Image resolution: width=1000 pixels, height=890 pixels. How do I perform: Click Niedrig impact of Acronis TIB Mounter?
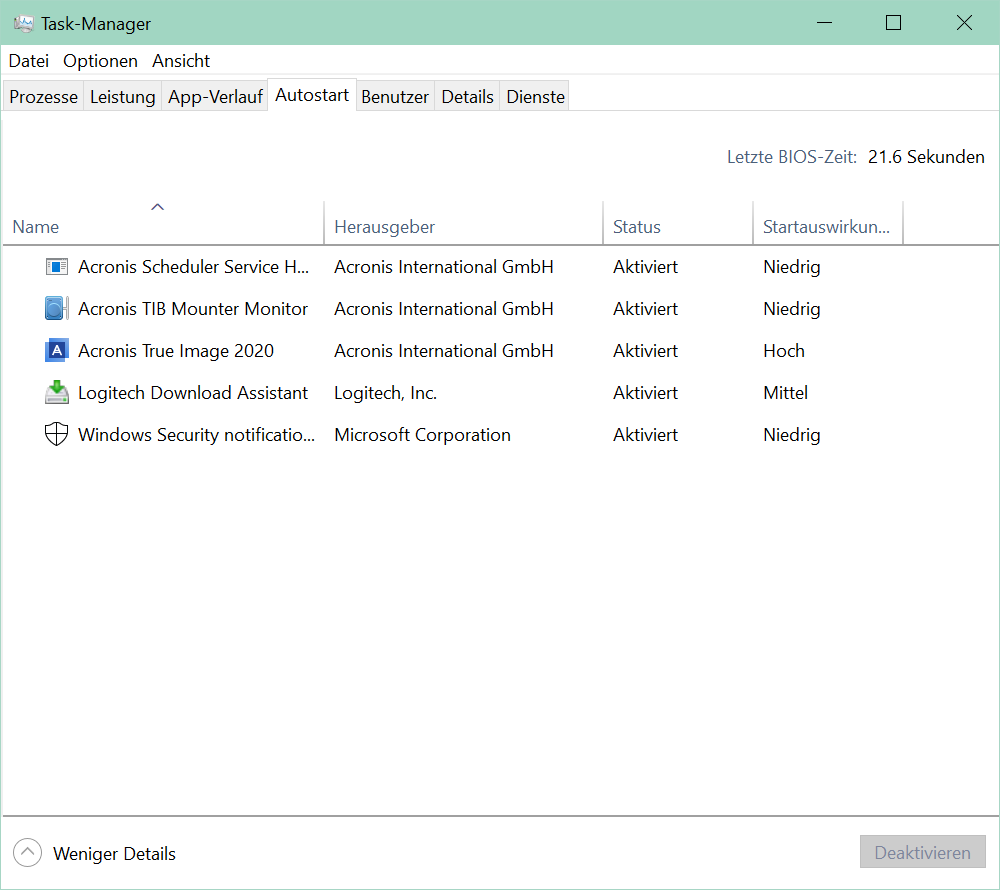(x=791, y=309)
